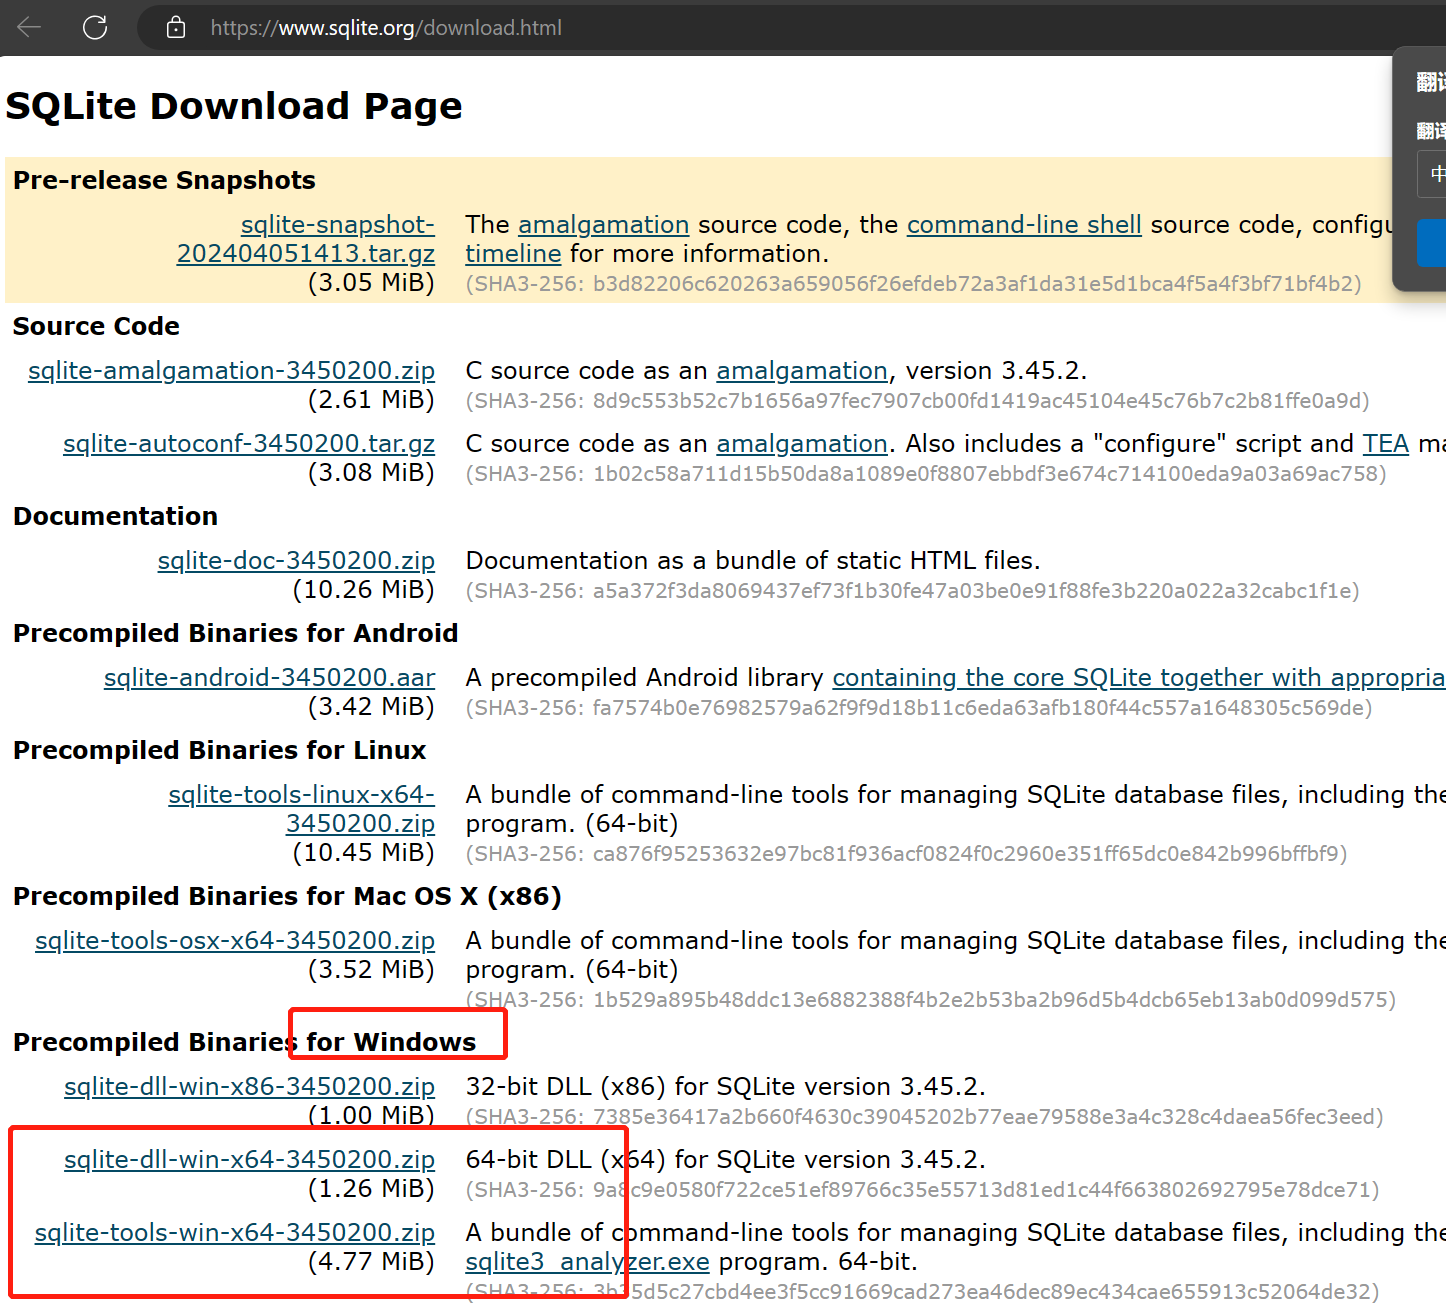Click the (10.26 MiB) size text
The width and height of the screenshot is (1446, 1310).
pyautogui.click(x=364, y=589)
